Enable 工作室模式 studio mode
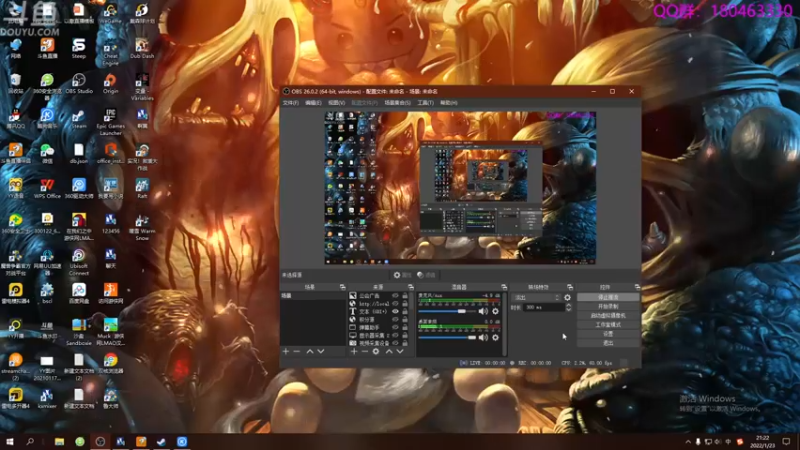 coord(608,324)
